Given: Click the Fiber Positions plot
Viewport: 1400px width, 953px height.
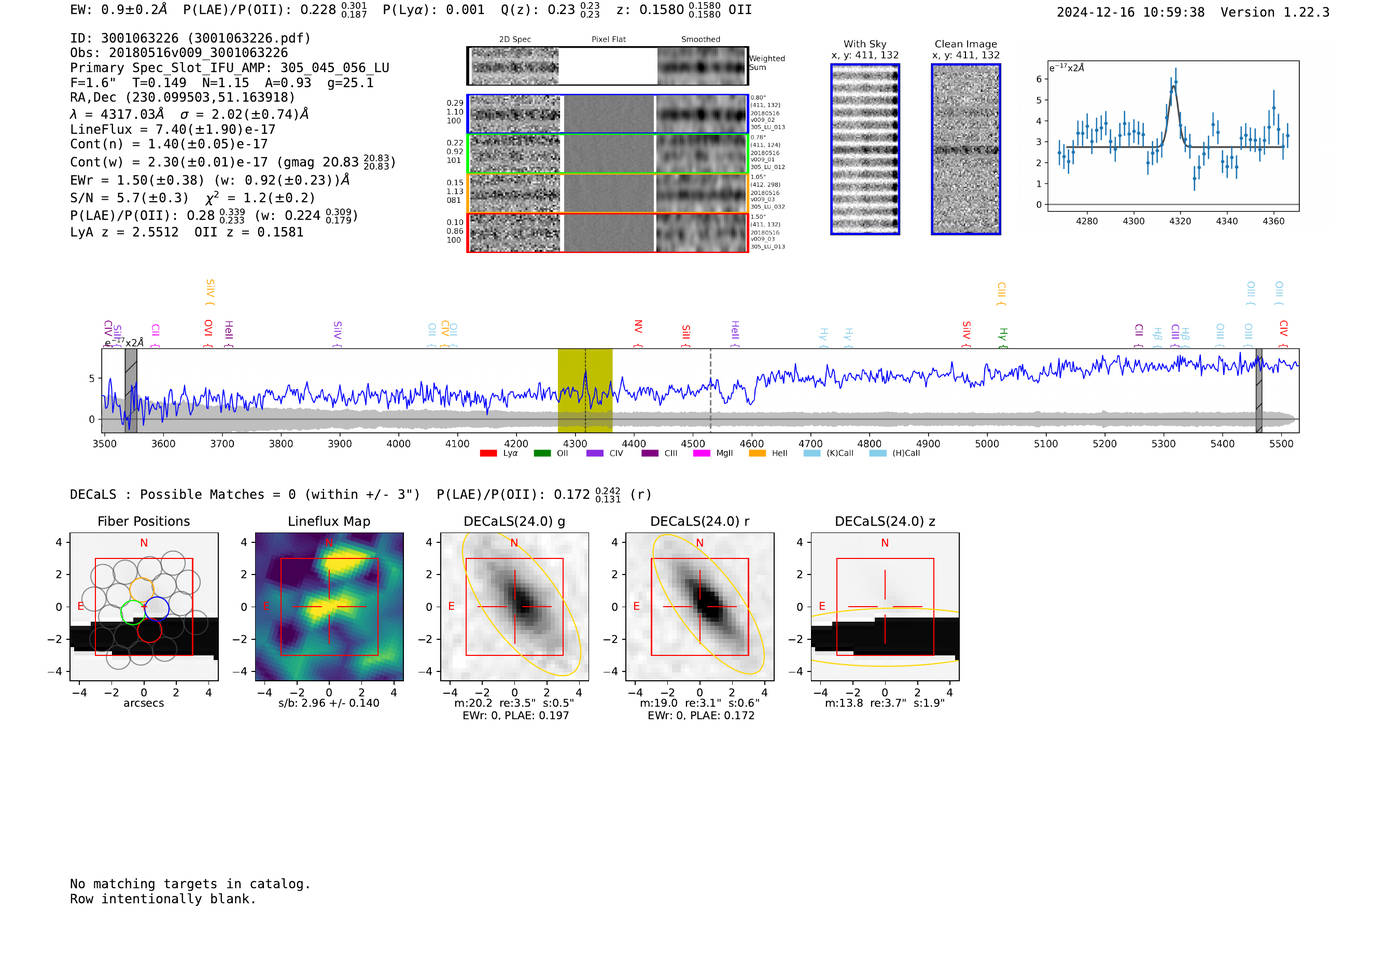Looking at the screenshot, I should [144, 606].
